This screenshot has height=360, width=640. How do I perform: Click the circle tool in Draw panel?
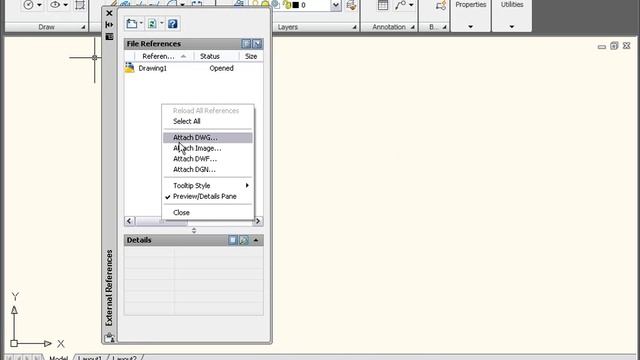pos(28,5)
